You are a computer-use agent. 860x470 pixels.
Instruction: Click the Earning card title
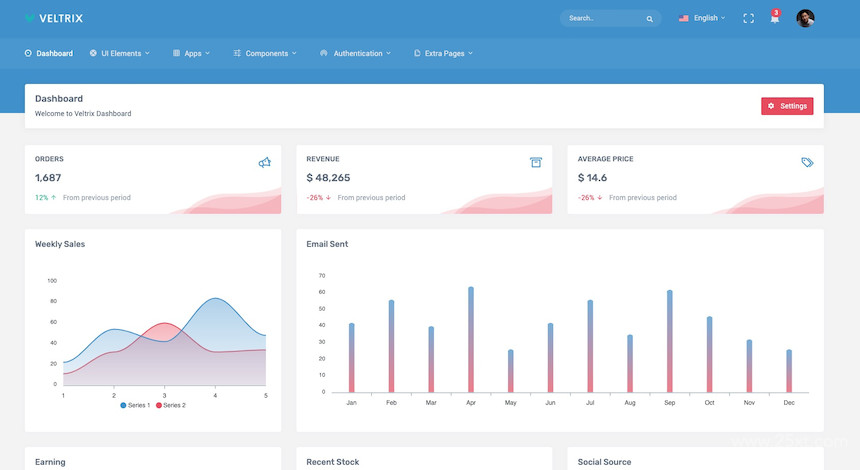[50, 462]
